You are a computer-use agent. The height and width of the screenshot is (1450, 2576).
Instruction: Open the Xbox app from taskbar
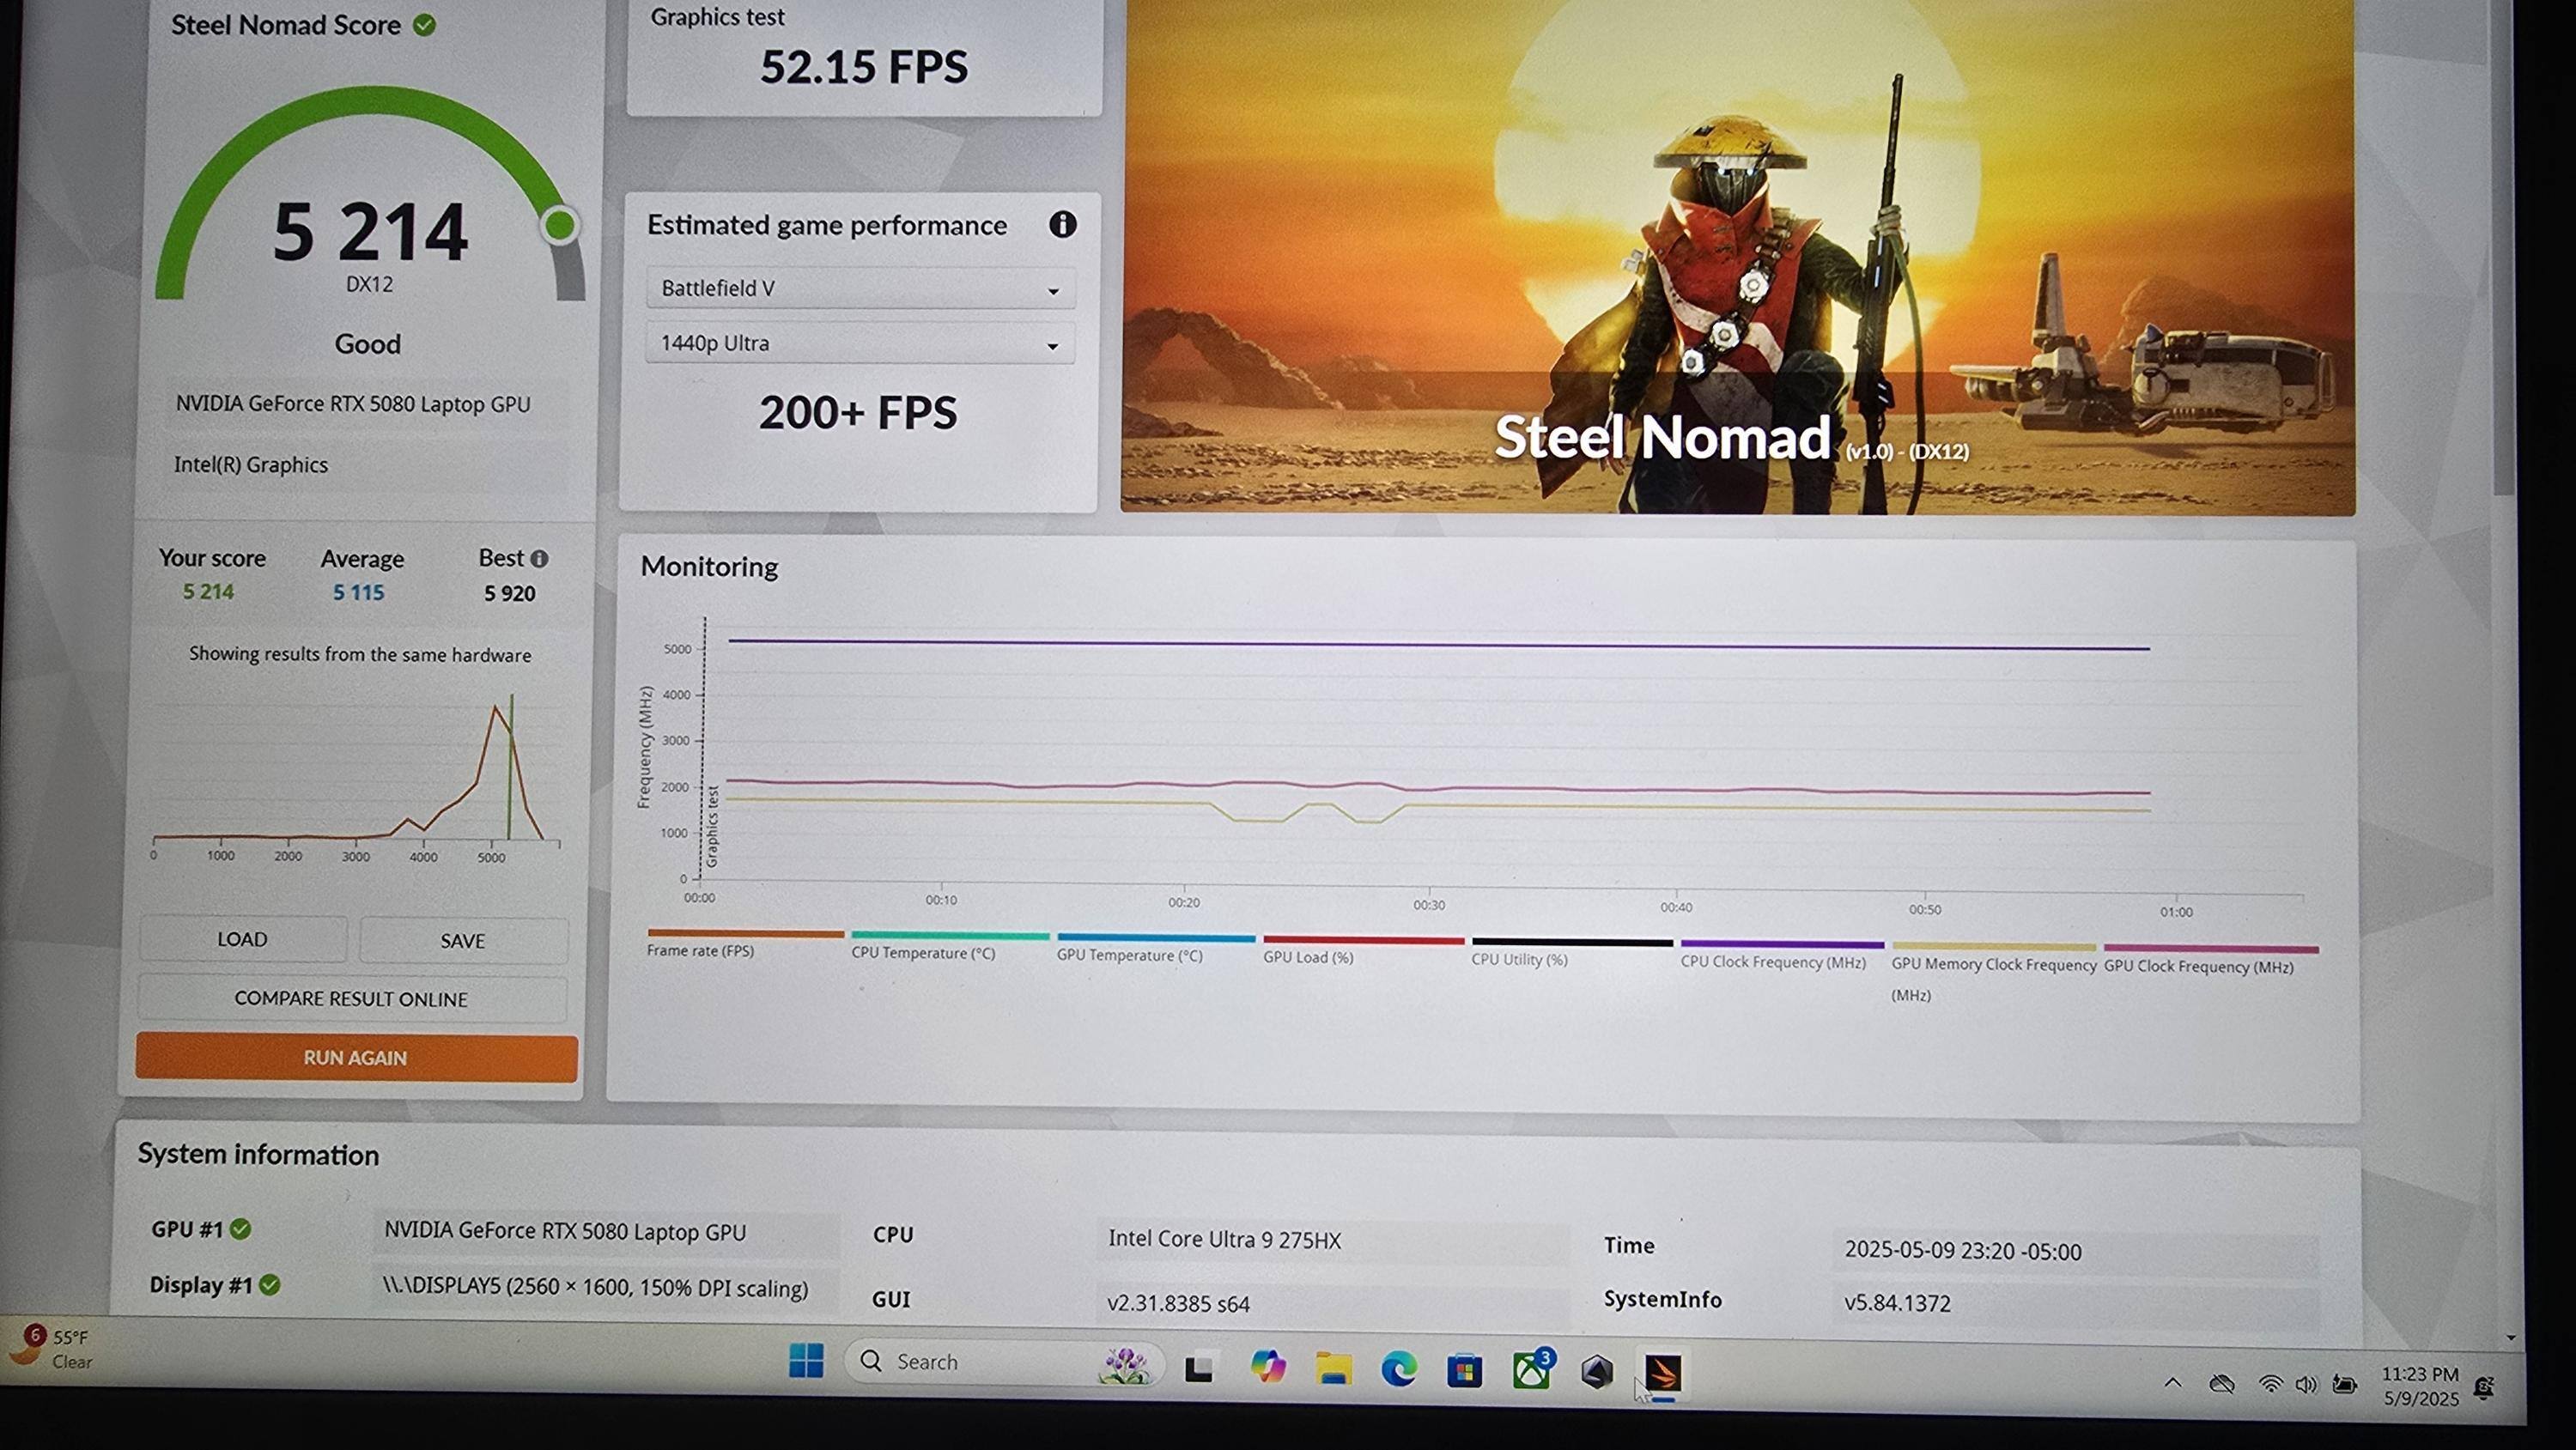(x=1530, y=1370)
